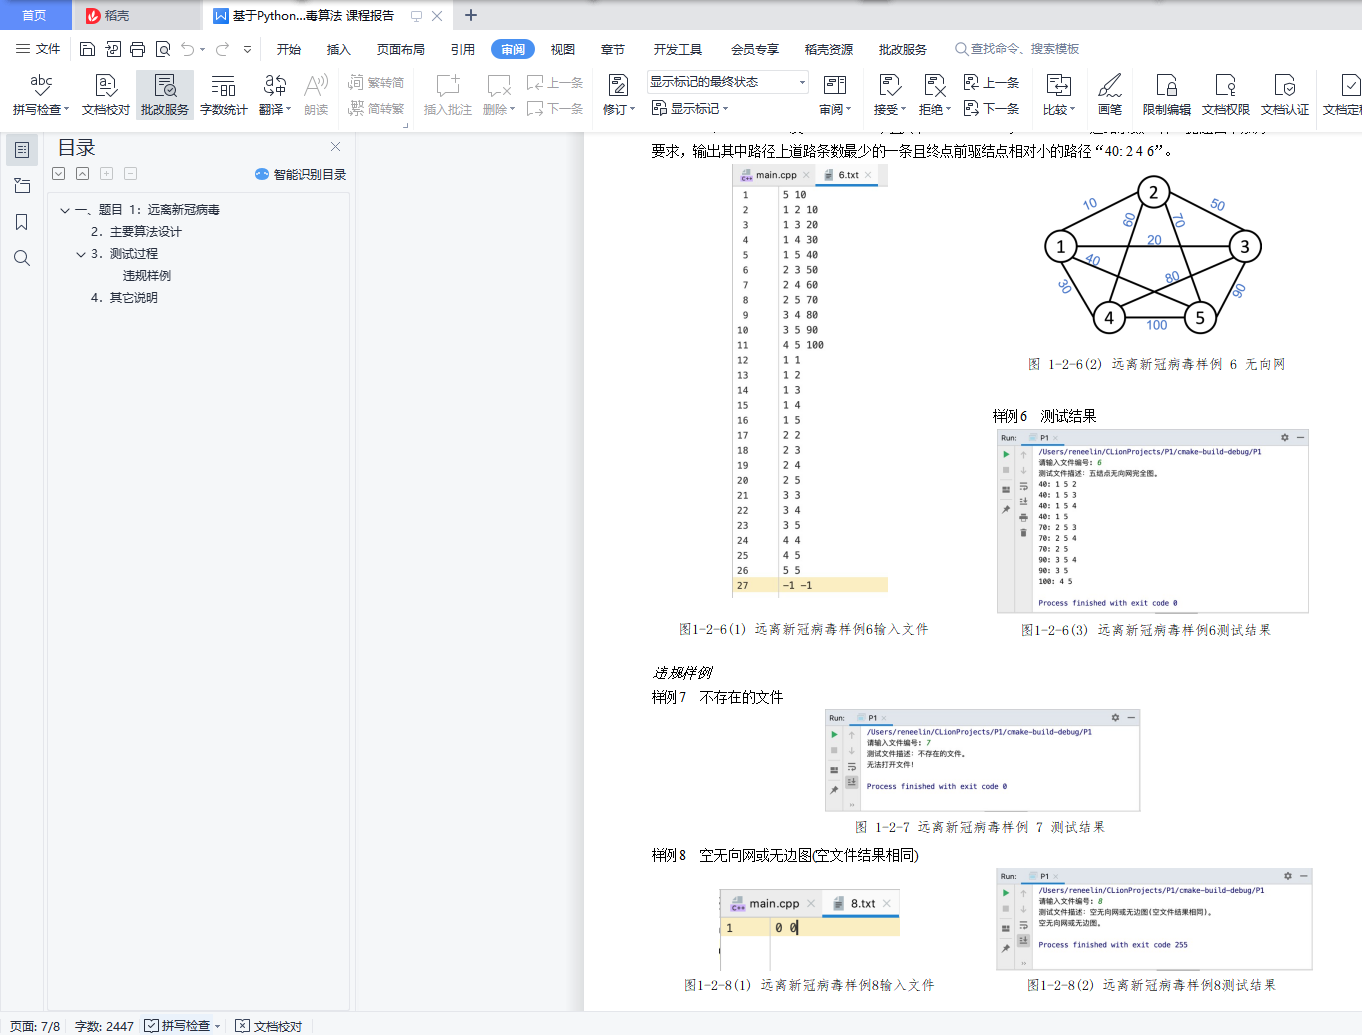Go to next comment next to 删除
The image size is (1362, 1035).
coord(555,109)
